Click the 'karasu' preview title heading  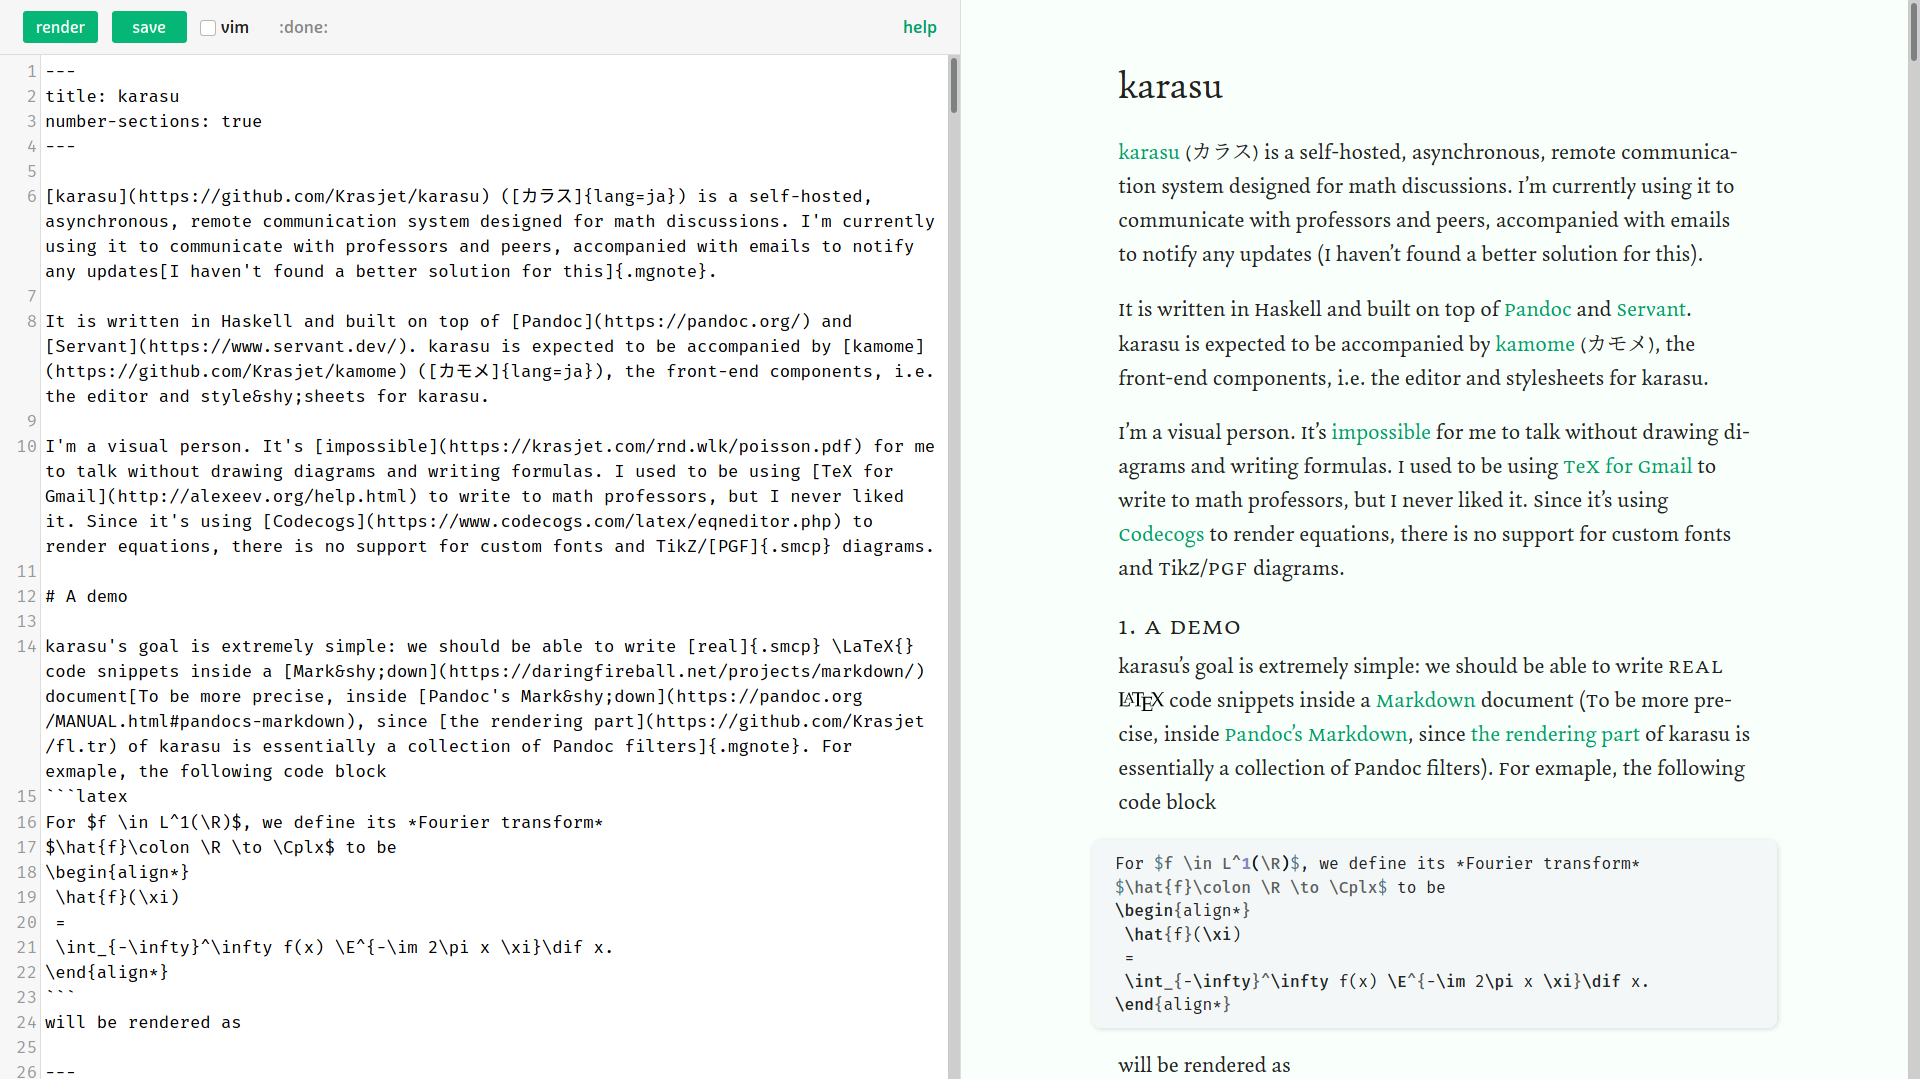[1170, 86]
